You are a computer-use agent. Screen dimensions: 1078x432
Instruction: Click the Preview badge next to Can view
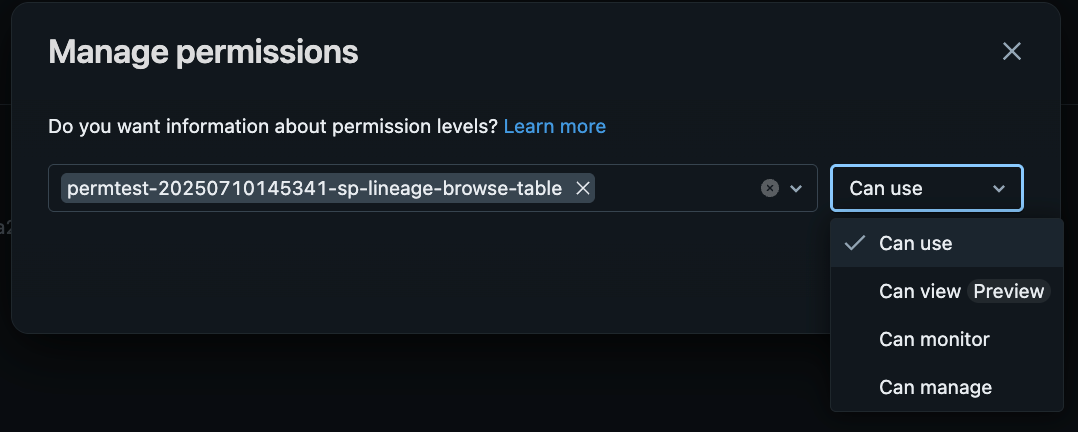[x=1009, y=292]
